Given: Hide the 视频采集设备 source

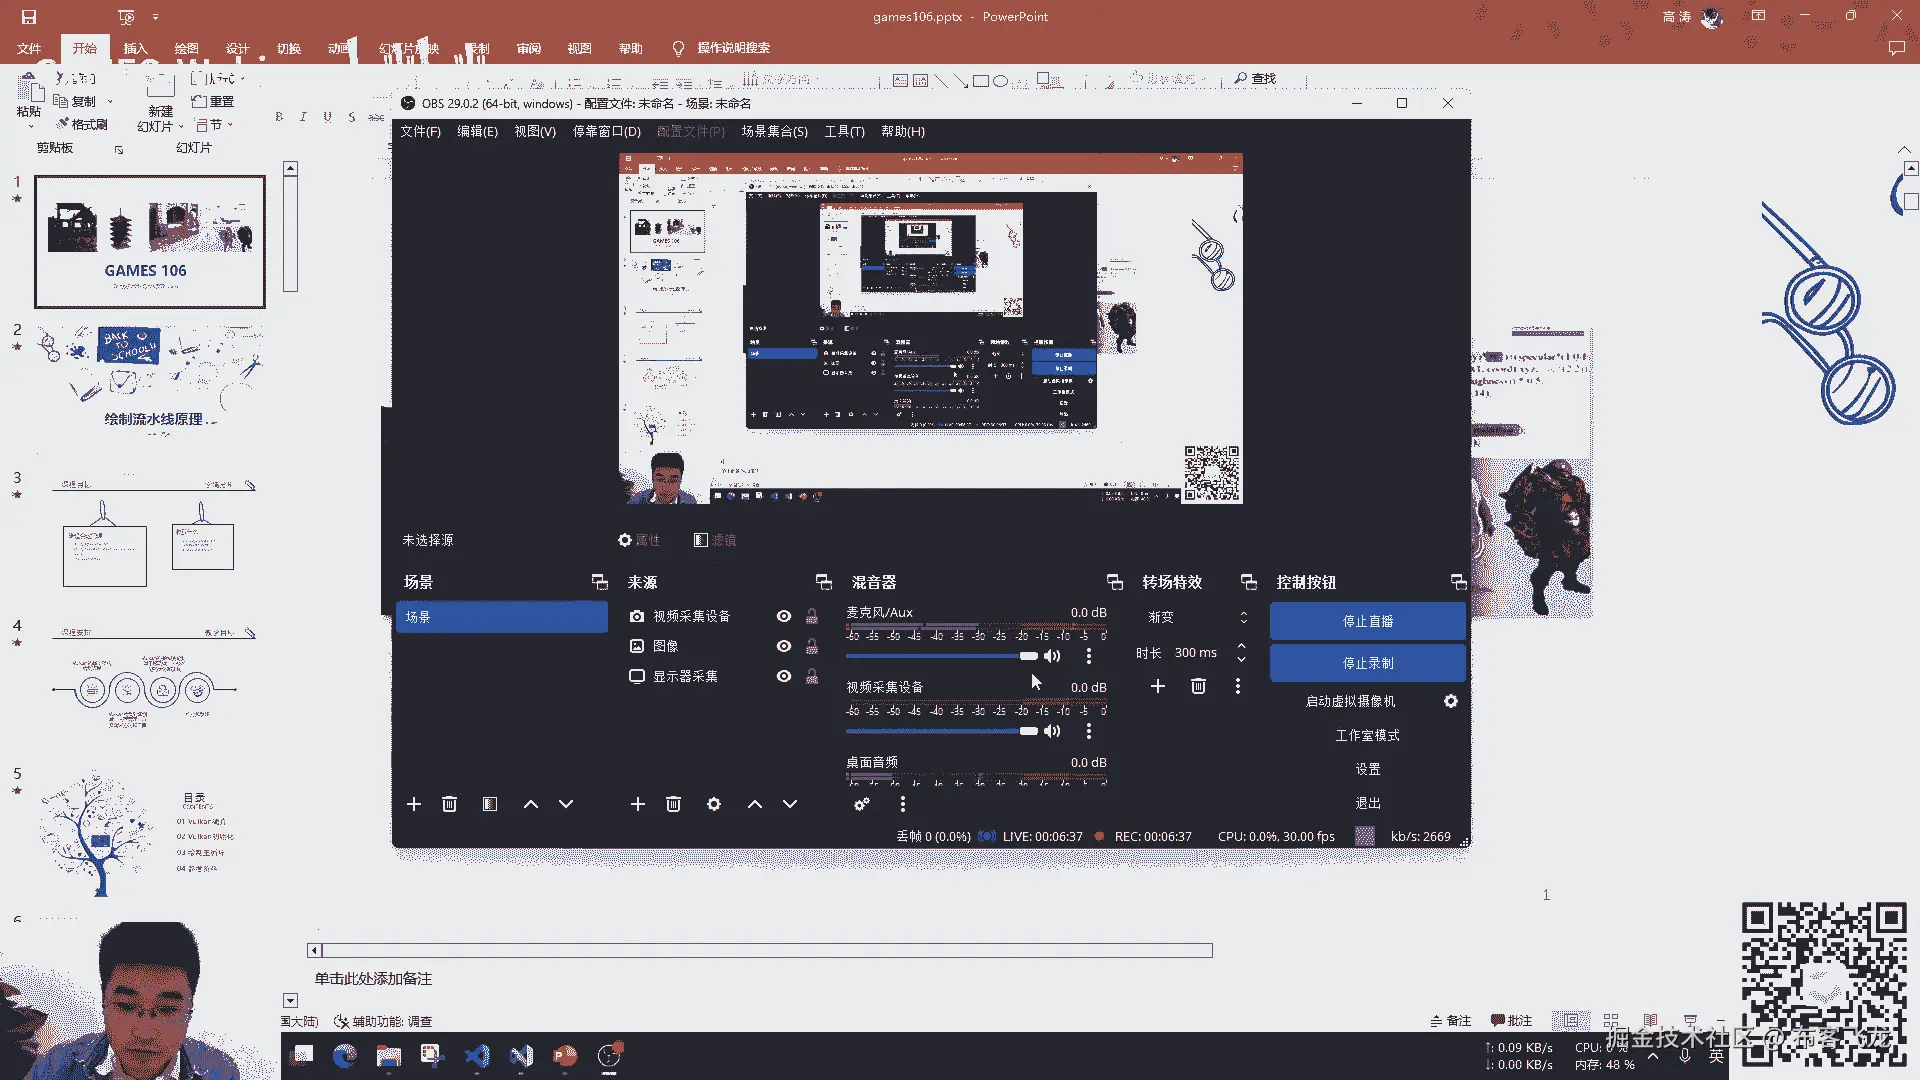Looking at the screenshot, I should point(784,616).
